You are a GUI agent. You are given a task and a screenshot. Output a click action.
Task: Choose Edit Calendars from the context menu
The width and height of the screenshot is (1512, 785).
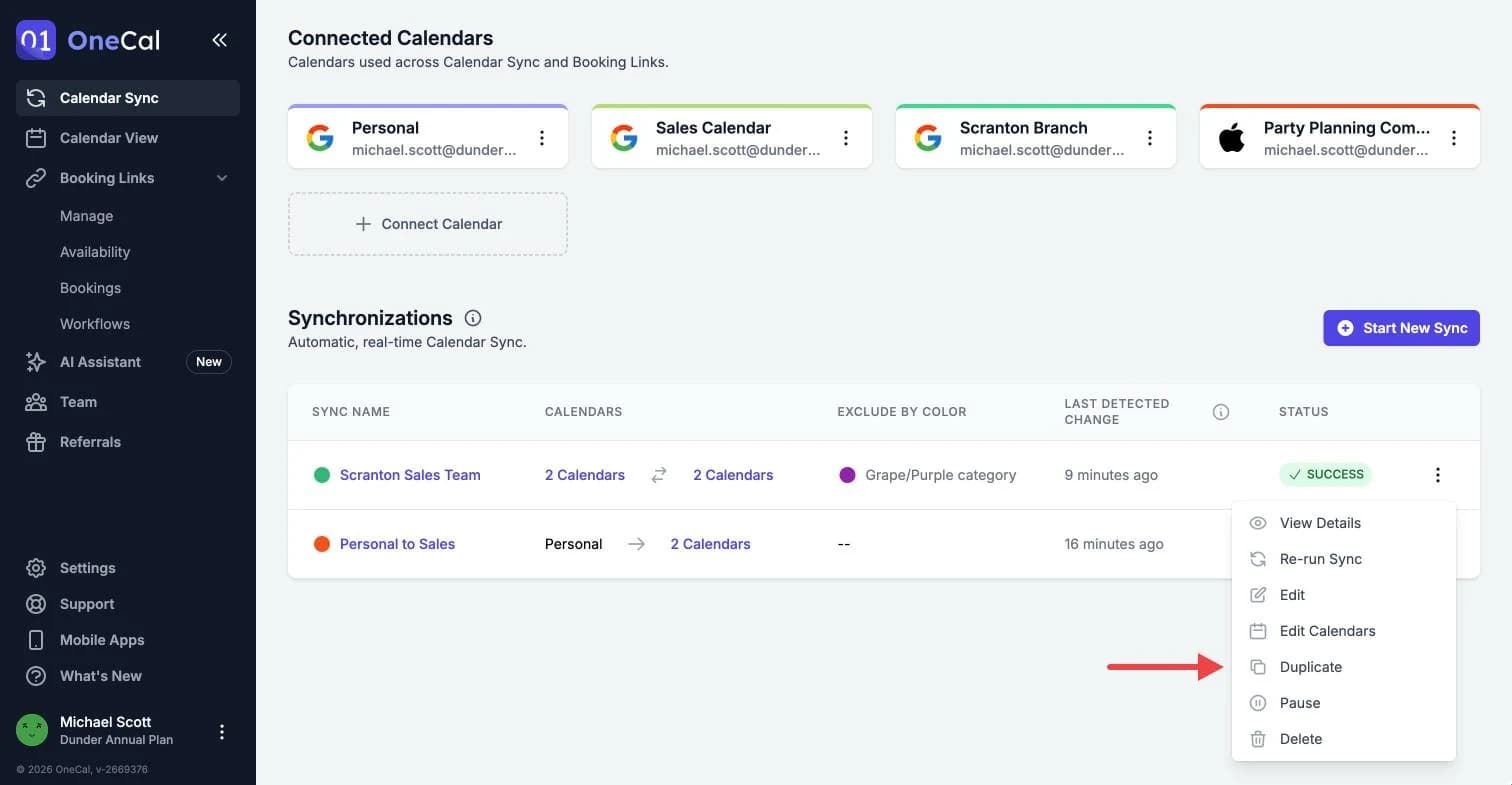point(1344,631)
